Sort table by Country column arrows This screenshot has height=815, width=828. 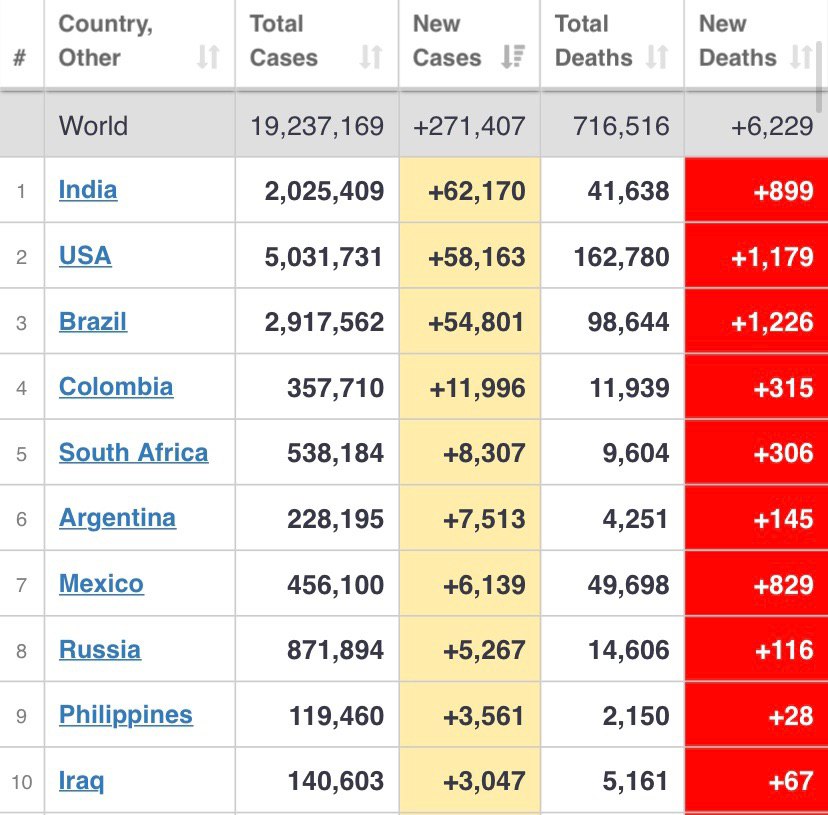pyautogui.click(x=208, y=57)
